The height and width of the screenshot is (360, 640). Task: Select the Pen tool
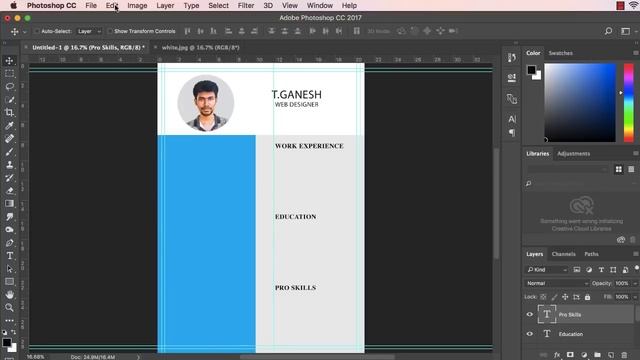click(x=9, y=243)
